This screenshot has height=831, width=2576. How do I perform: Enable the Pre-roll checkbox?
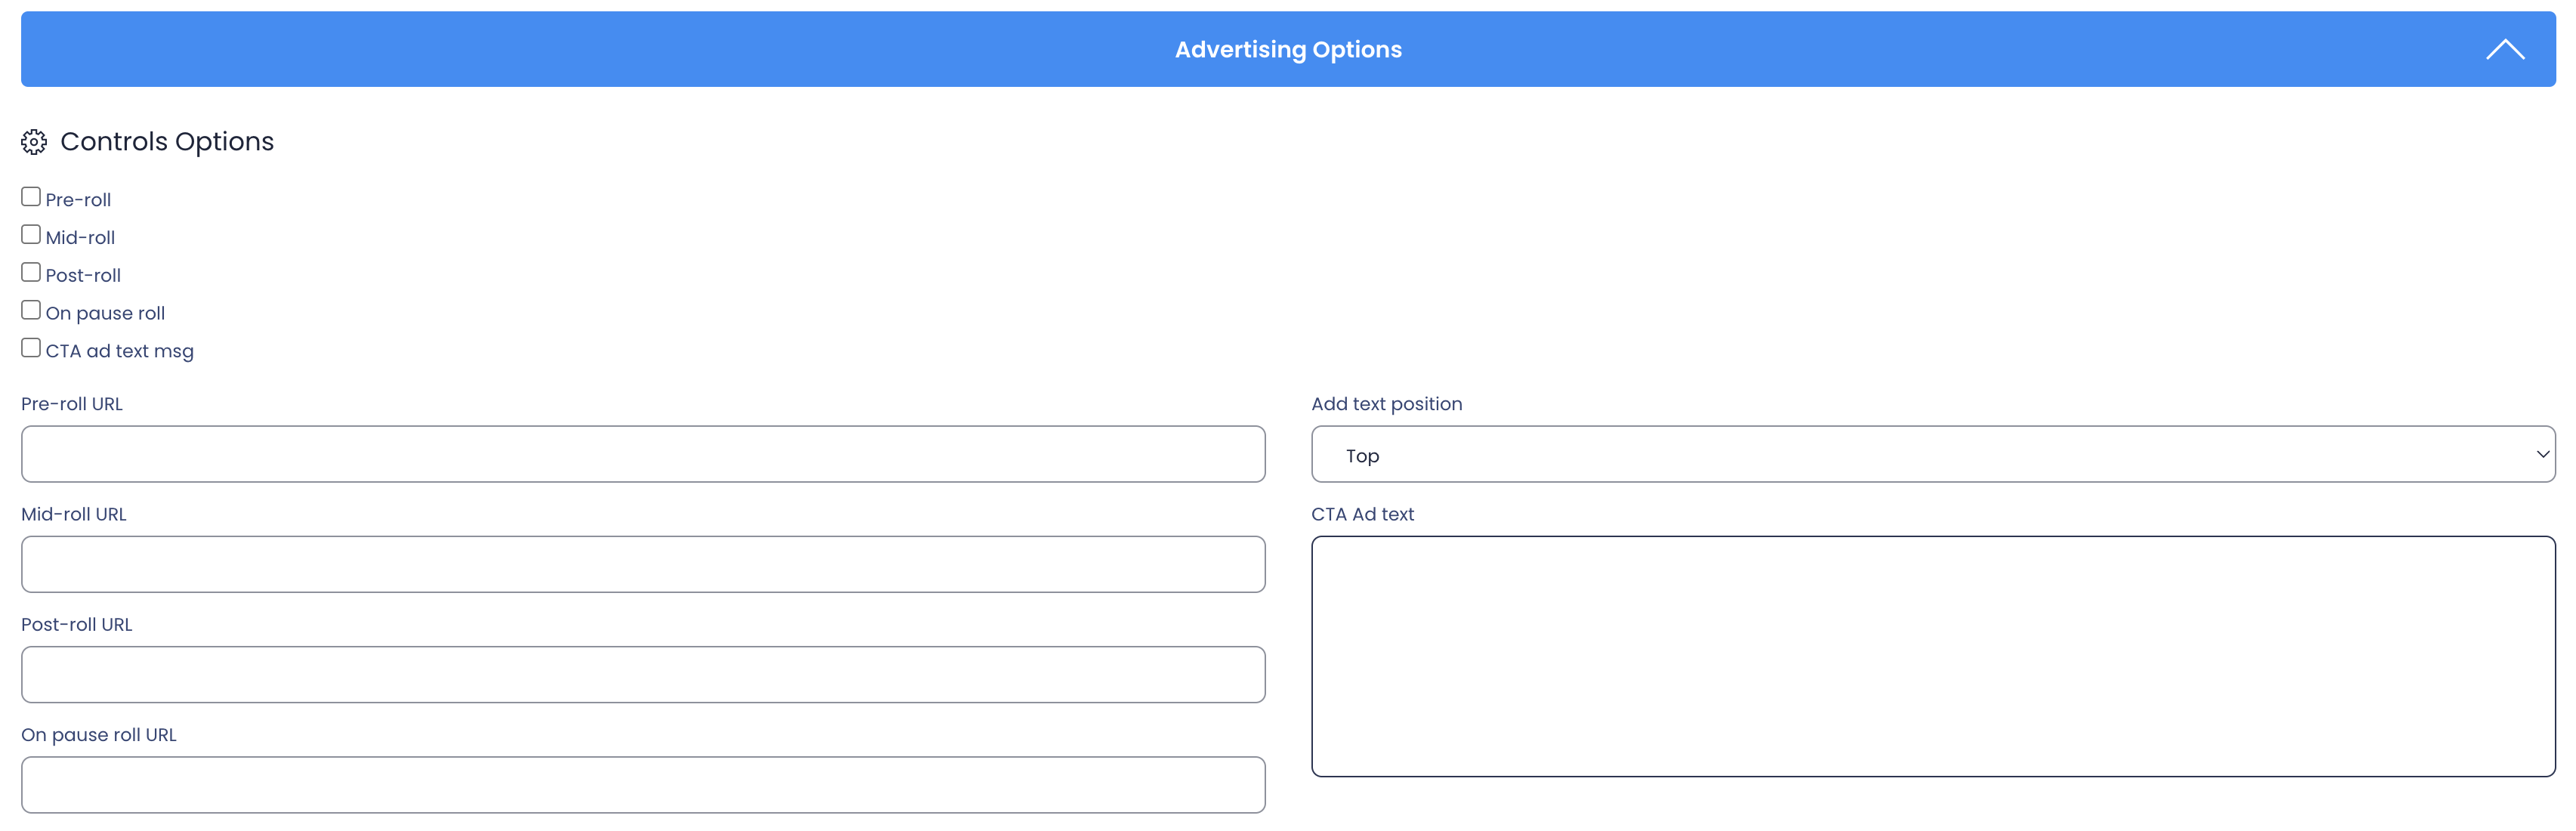click(31, 197)
